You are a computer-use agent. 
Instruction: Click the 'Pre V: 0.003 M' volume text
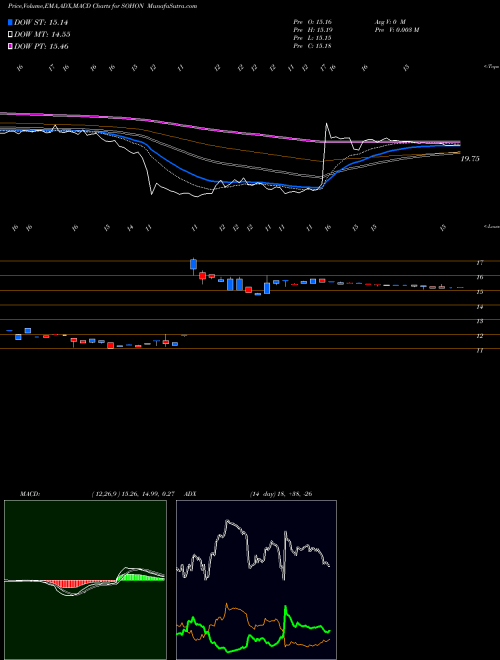pos(396,30)
